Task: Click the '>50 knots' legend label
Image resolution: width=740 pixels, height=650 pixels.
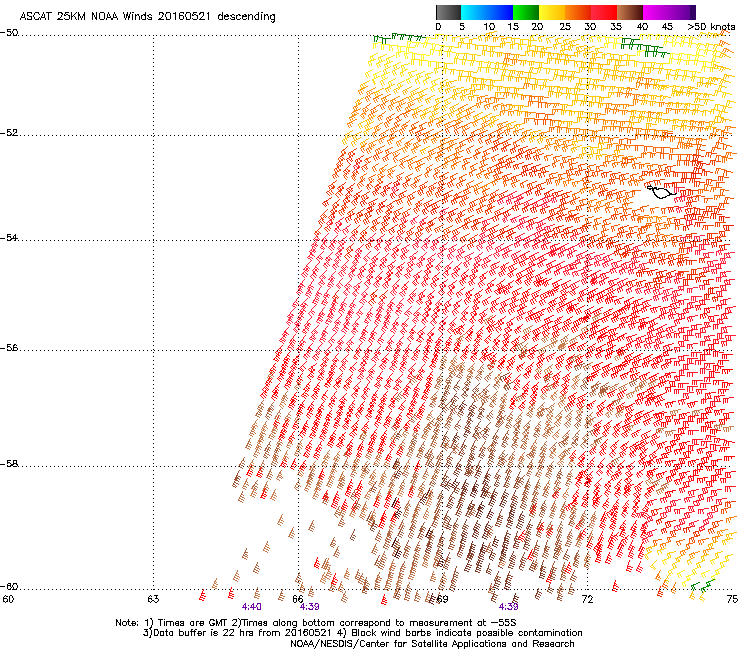Action: click(711, 27)
